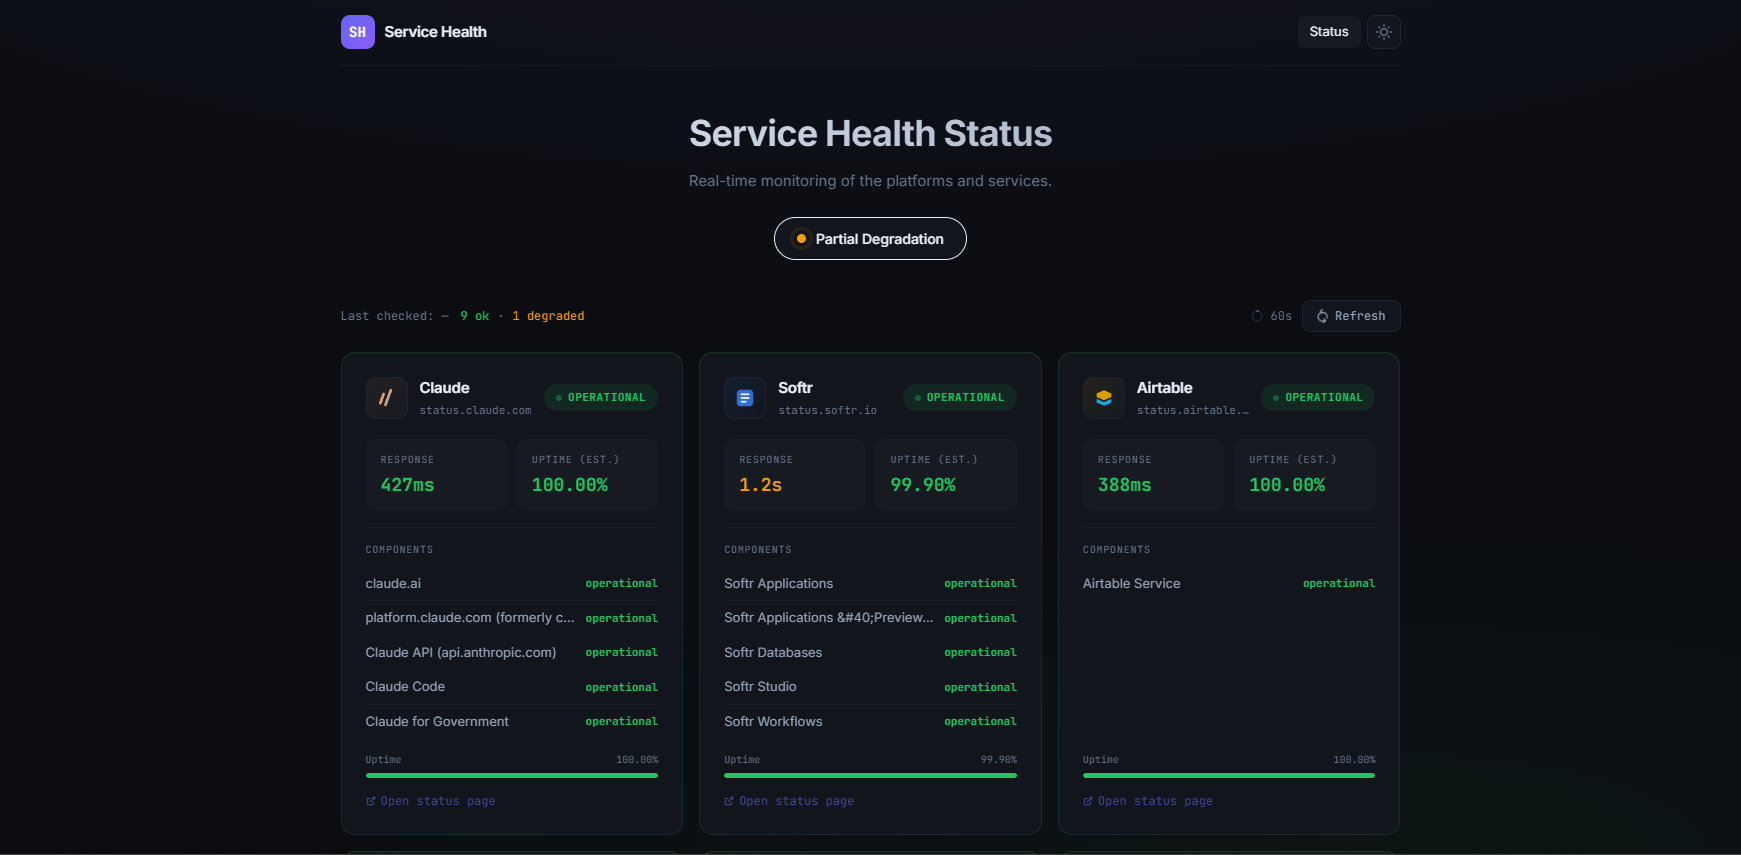
Task: Select the Claude API (api.anthropic.com) row
Action: pyautogui.click(x=512, y=652)
